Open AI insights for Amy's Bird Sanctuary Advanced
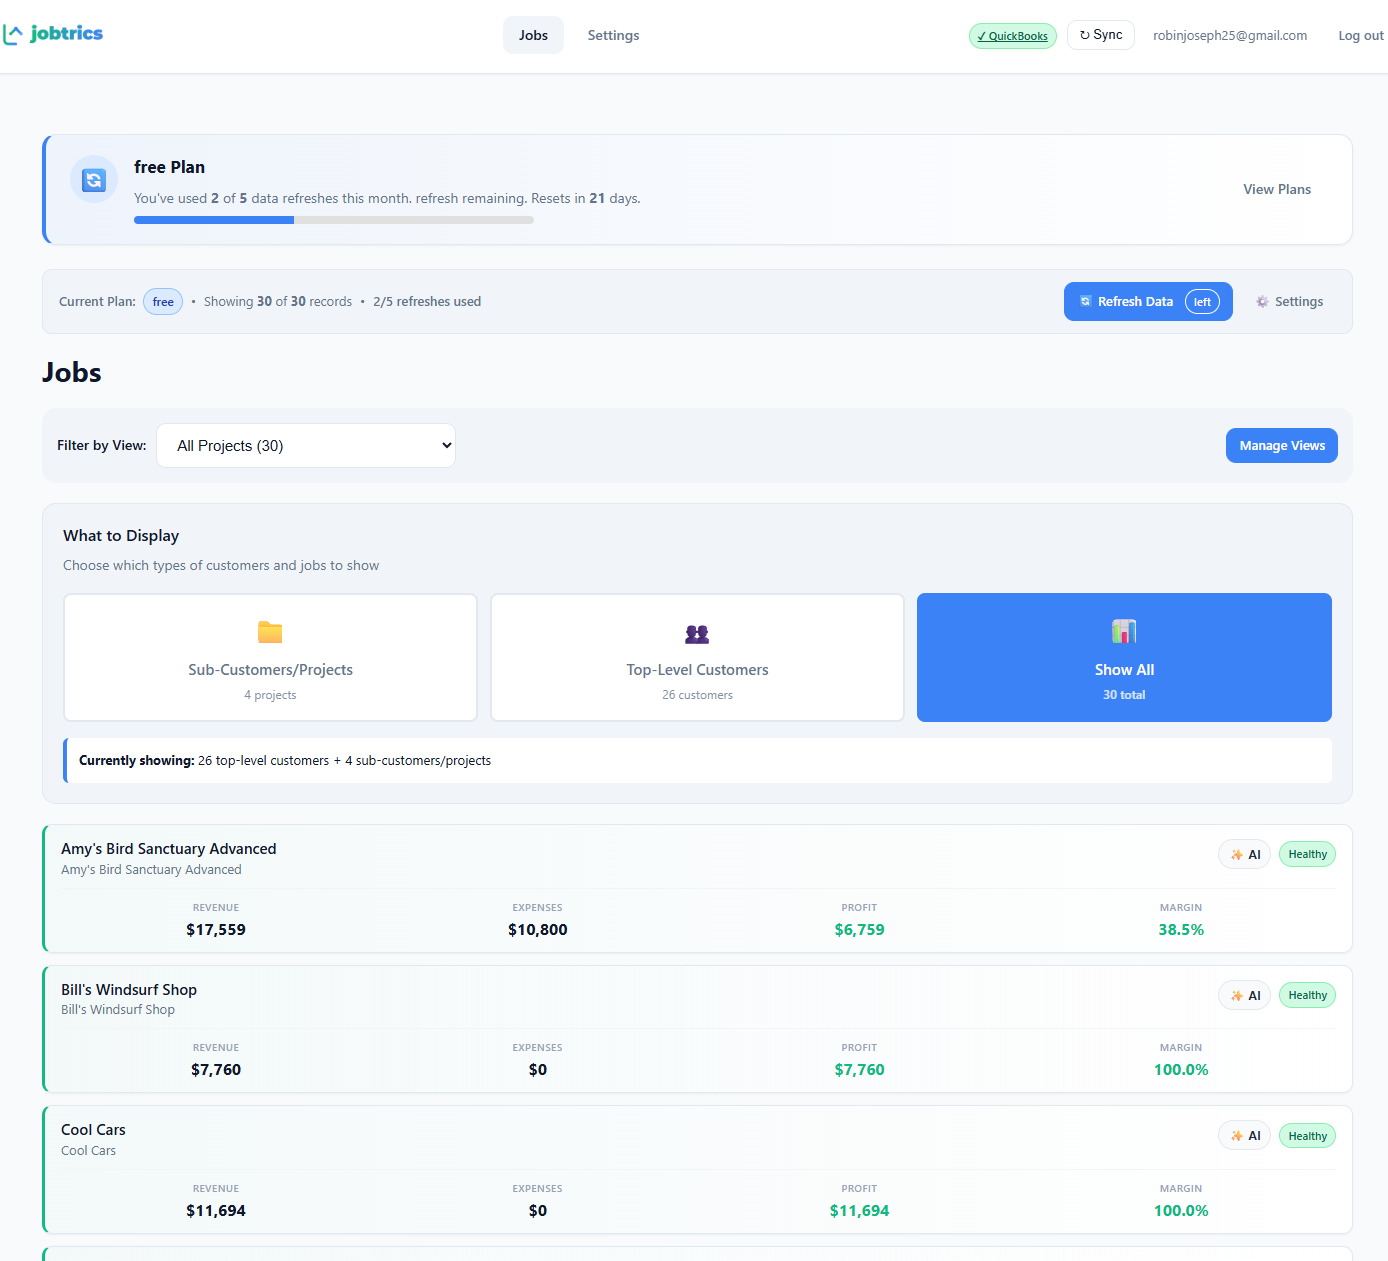 (1244, 855)
